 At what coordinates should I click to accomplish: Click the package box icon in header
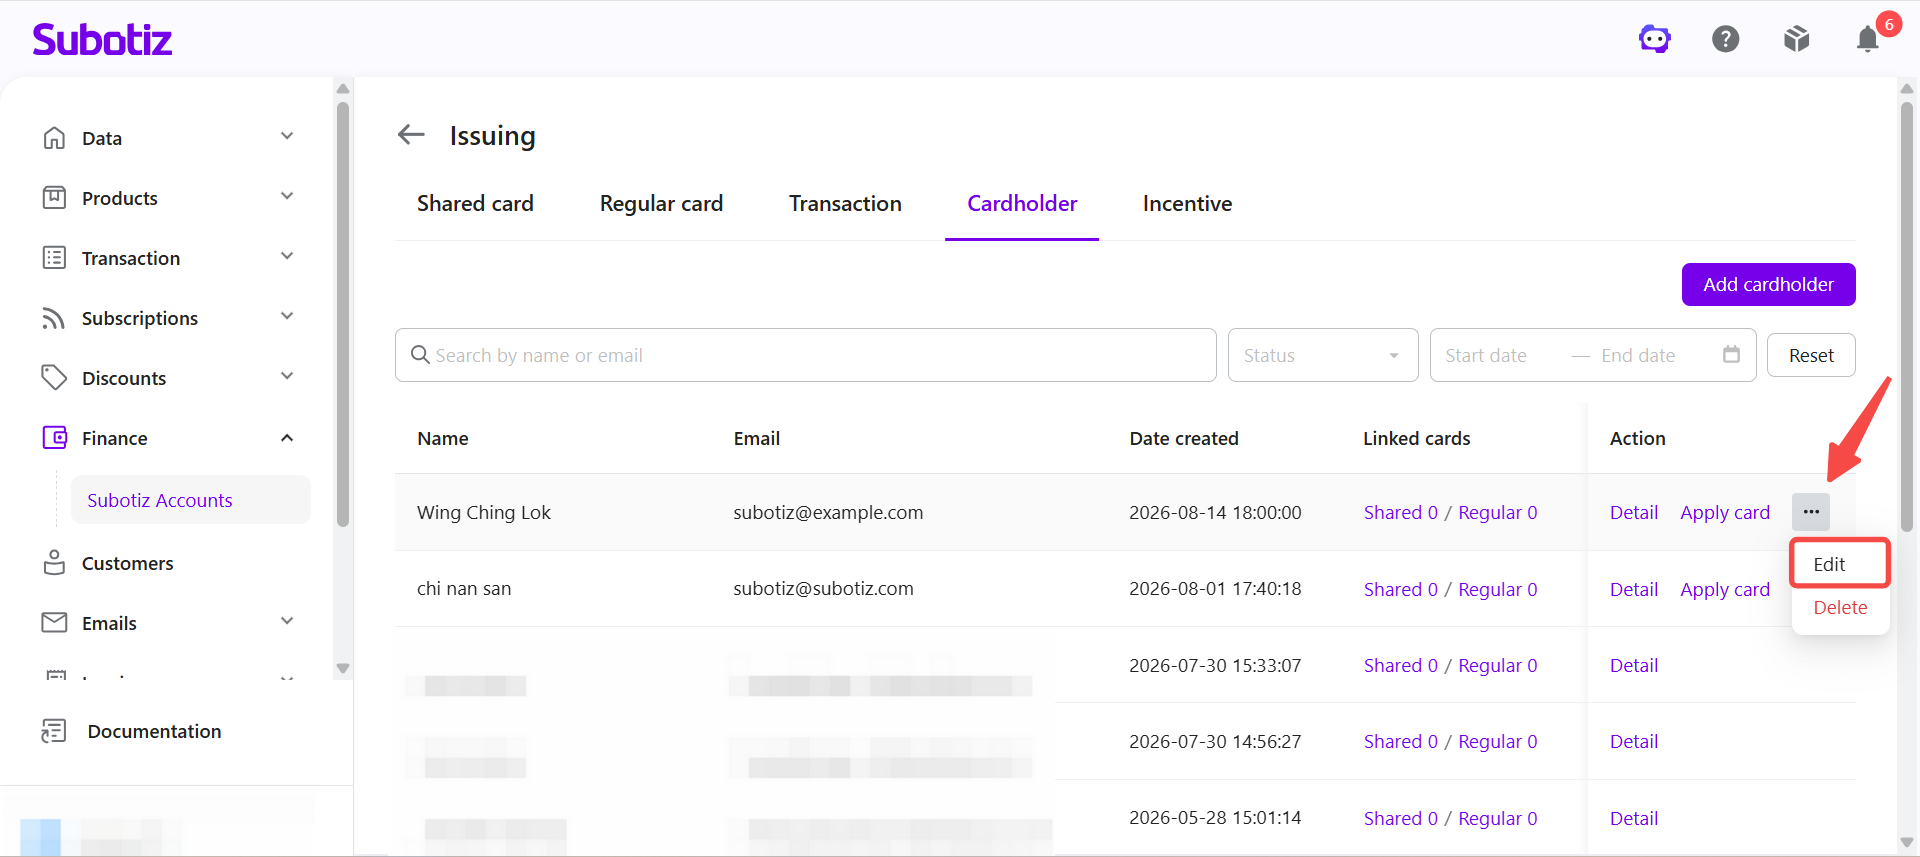[x=1797, y=39]
